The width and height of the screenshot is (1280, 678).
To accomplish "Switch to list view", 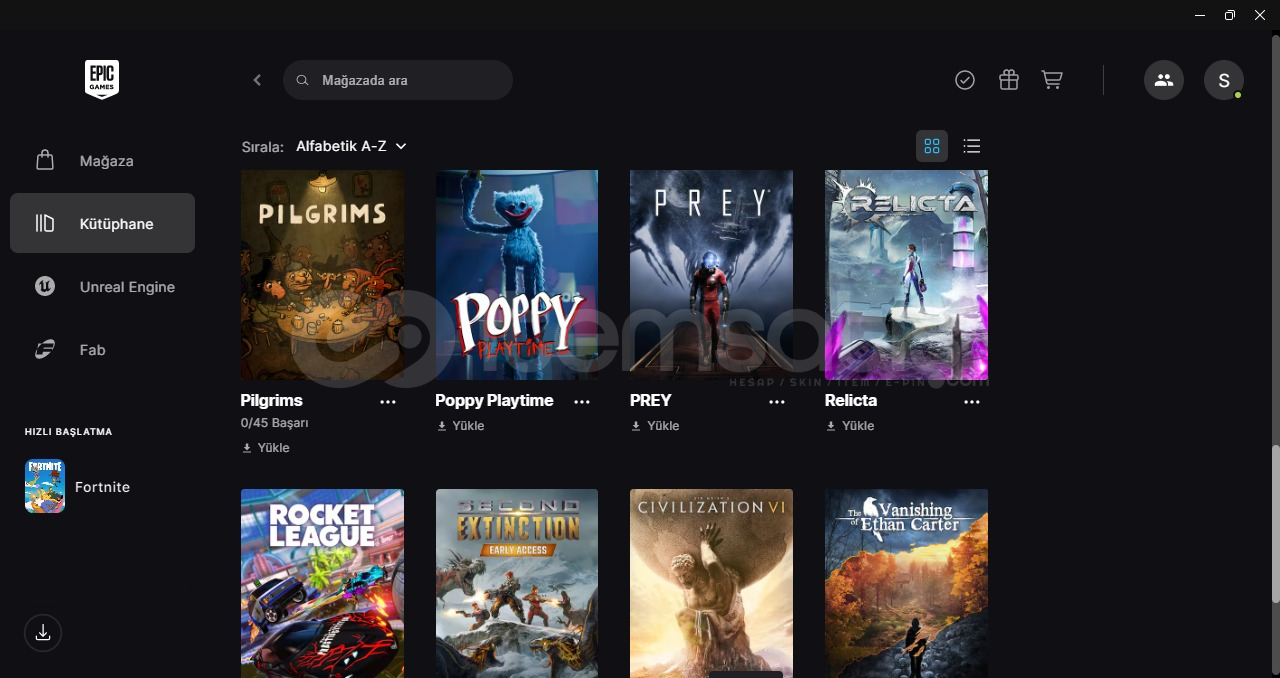I will click(x=971, y=146).
